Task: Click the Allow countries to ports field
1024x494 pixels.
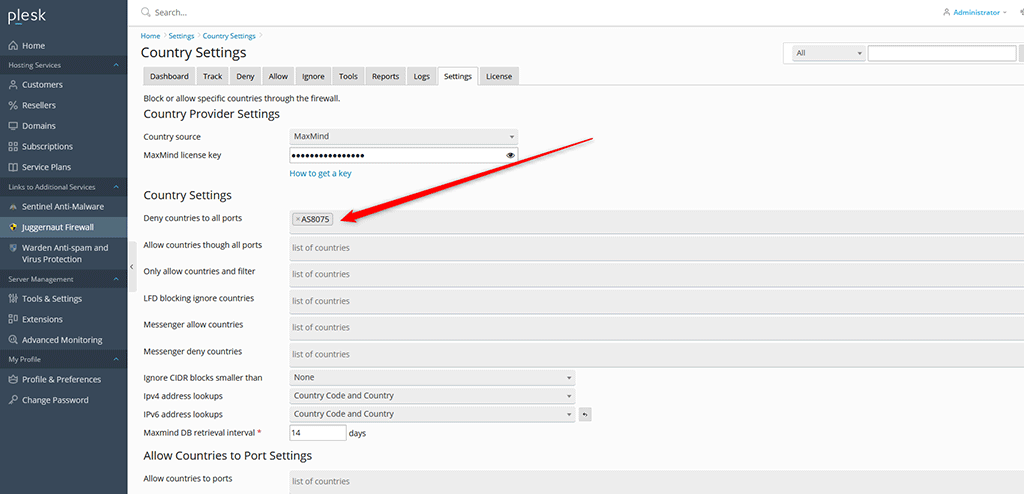Action: 656,482
